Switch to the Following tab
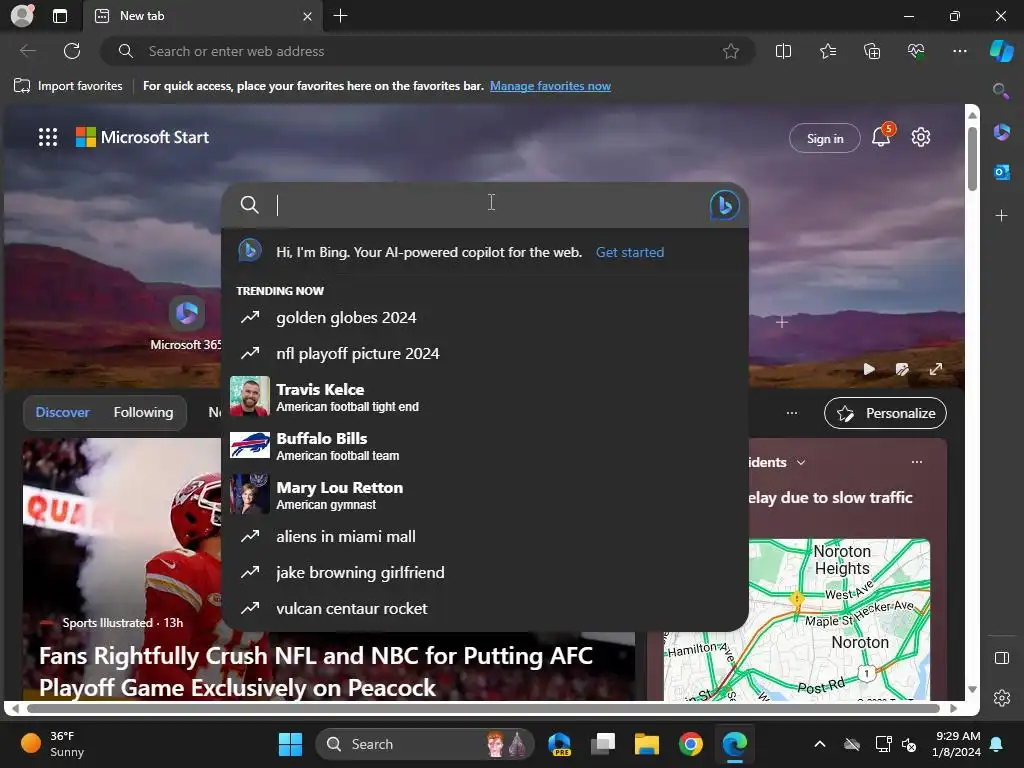The width and height of the screenshot is (1024, 768). (144, 412)
